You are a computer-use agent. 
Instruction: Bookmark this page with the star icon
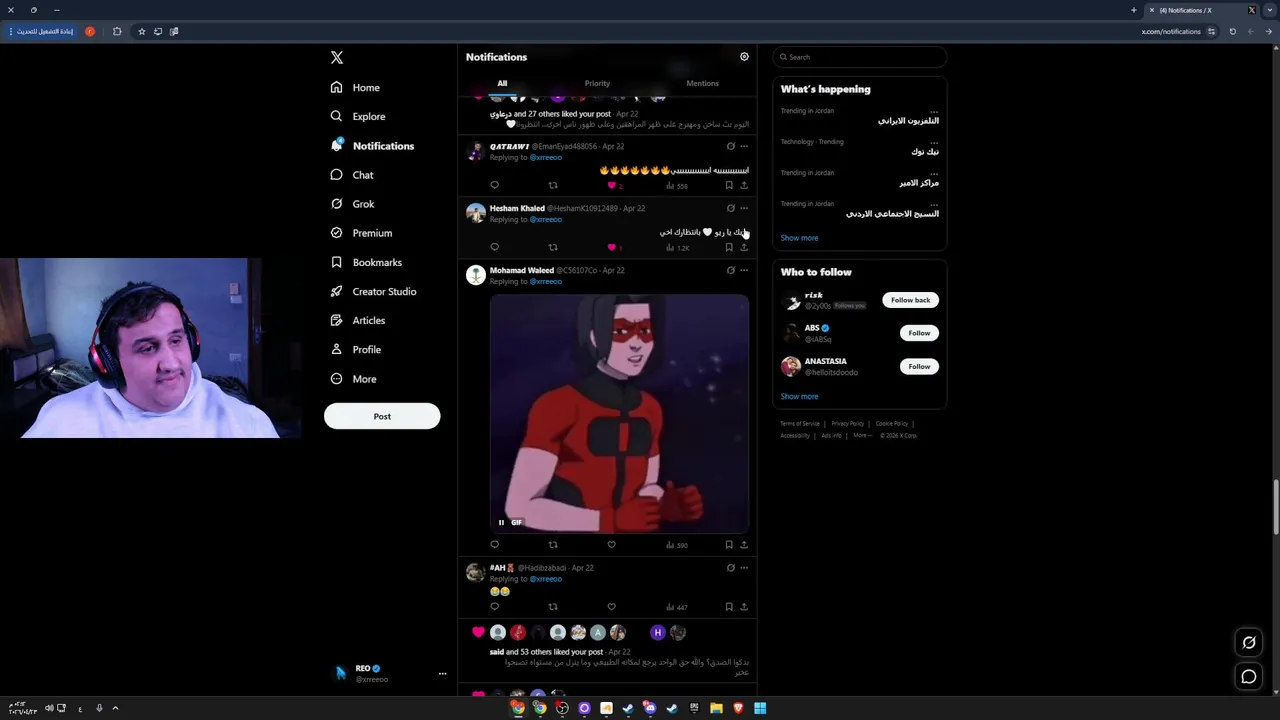click(x=141, y=32)
